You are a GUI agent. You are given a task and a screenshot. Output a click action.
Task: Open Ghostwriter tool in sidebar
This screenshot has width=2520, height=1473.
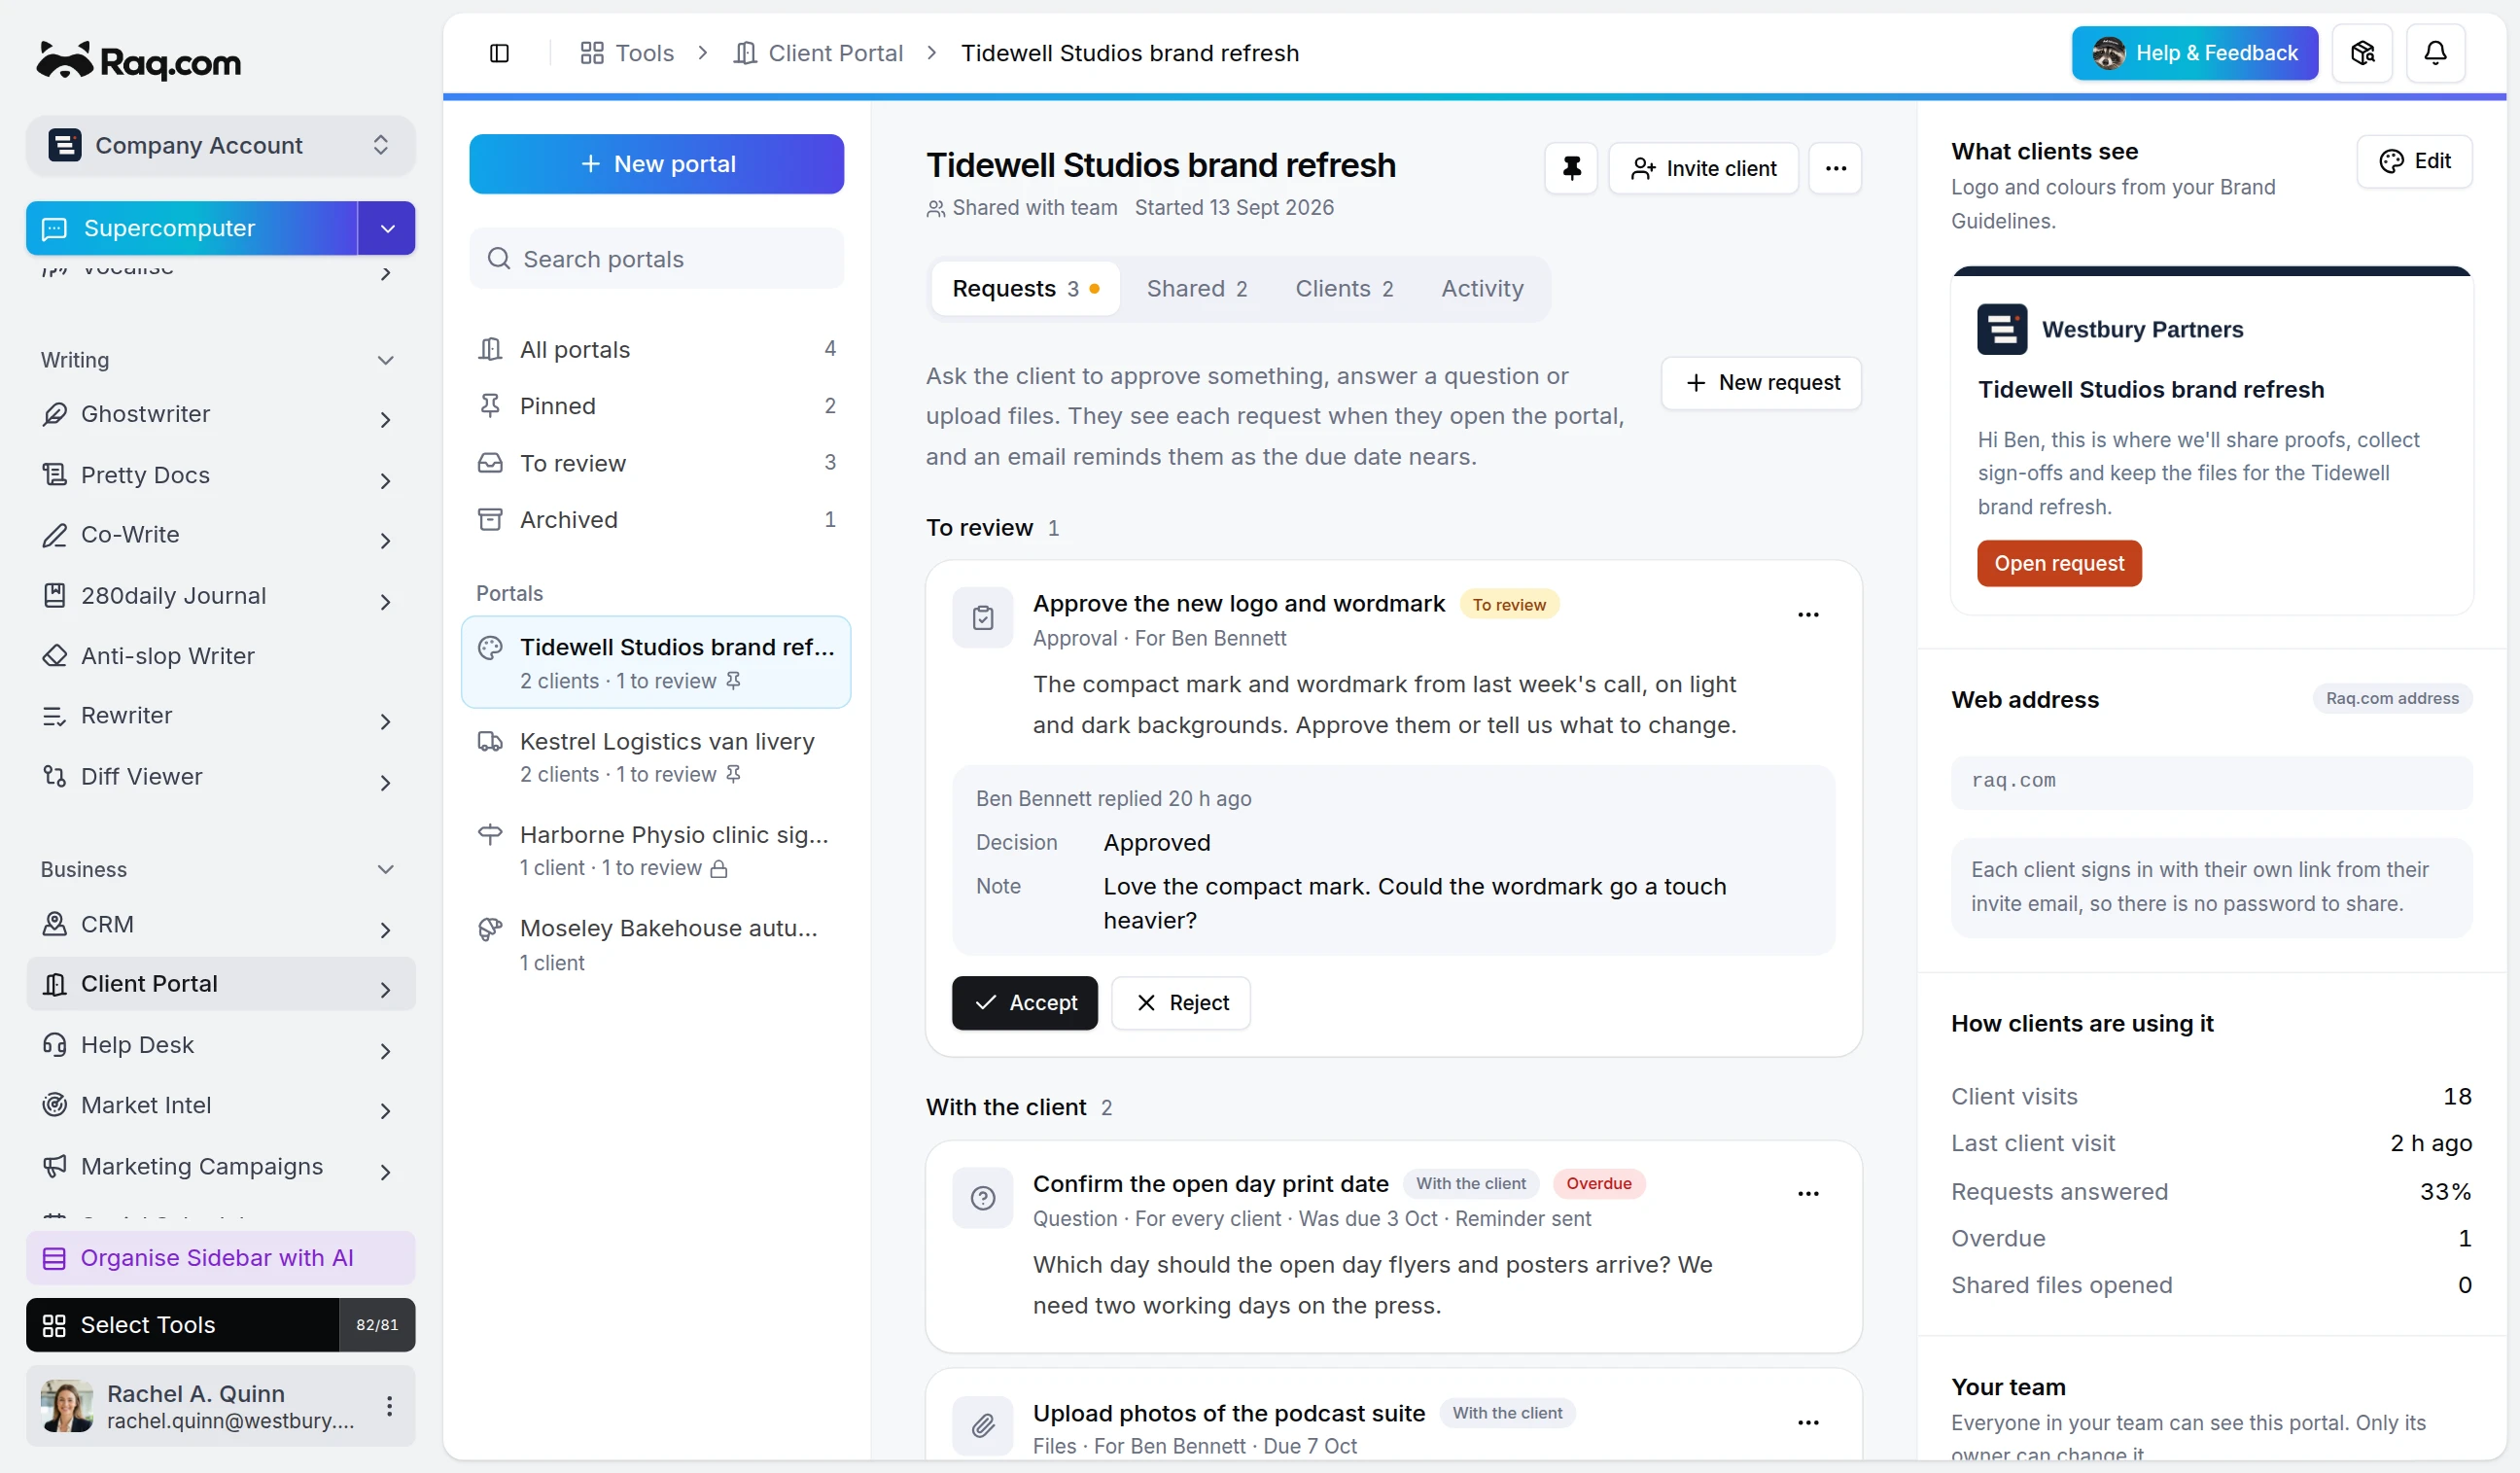pos(220,414)
